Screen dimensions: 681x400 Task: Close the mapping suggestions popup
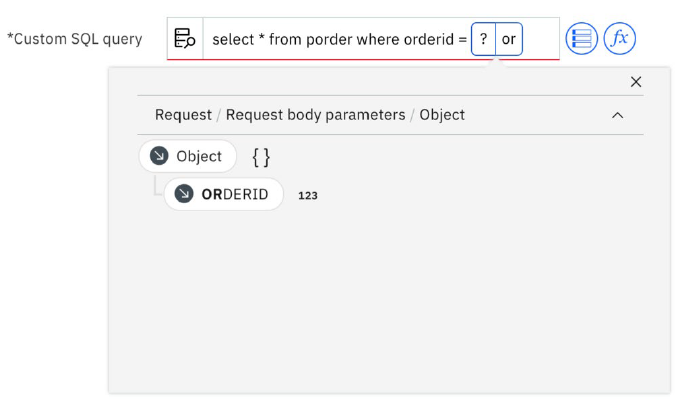point(636,82)
